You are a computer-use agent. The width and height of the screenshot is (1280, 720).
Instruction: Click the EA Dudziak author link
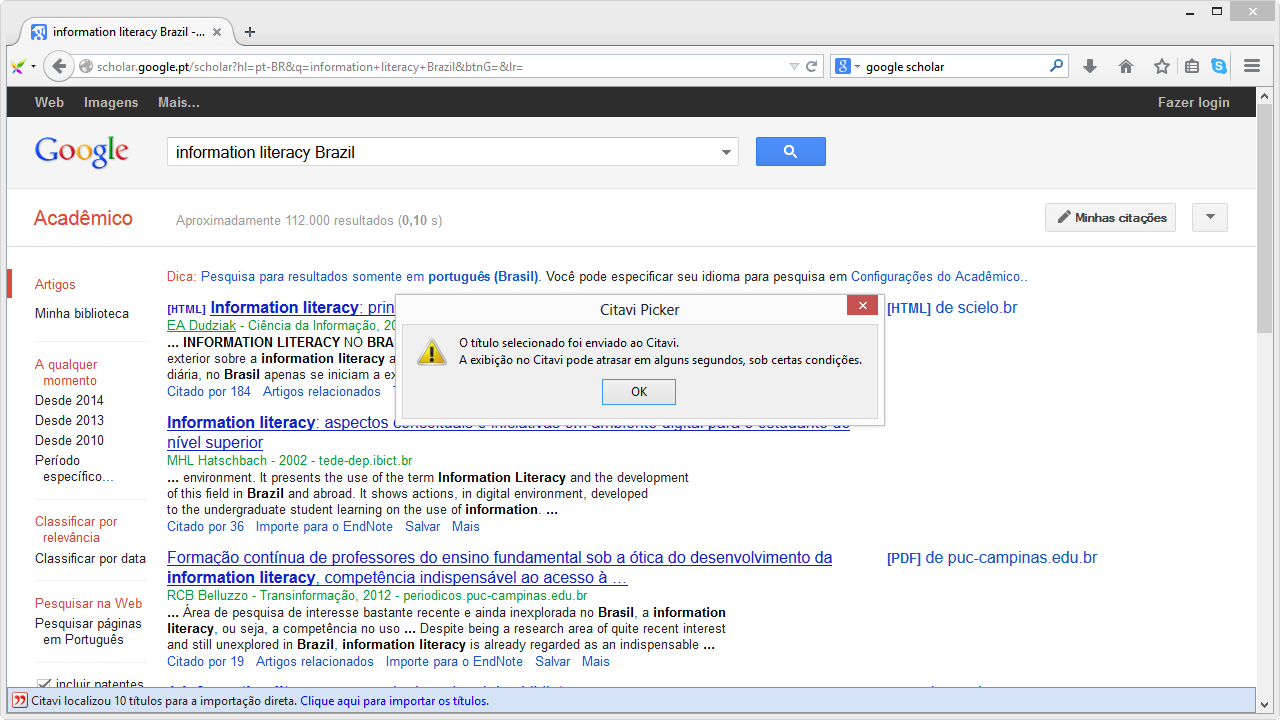pos(203,325)
